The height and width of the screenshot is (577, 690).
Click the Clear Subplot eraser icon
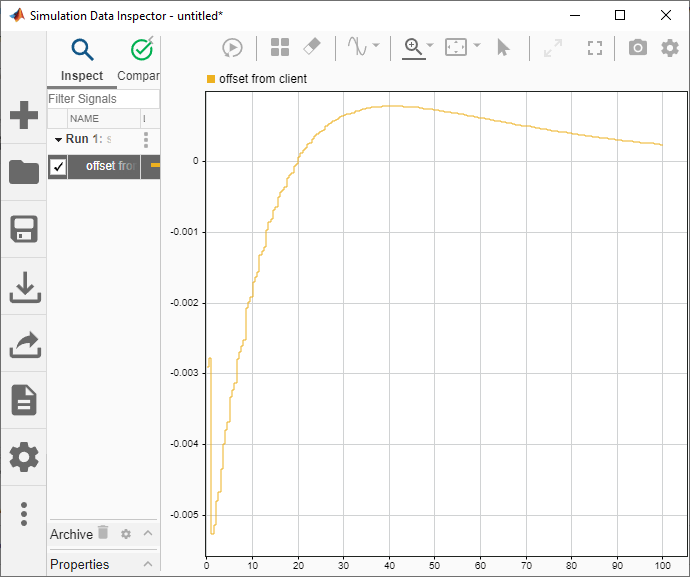pyautogui.click(x=311, y=47)
